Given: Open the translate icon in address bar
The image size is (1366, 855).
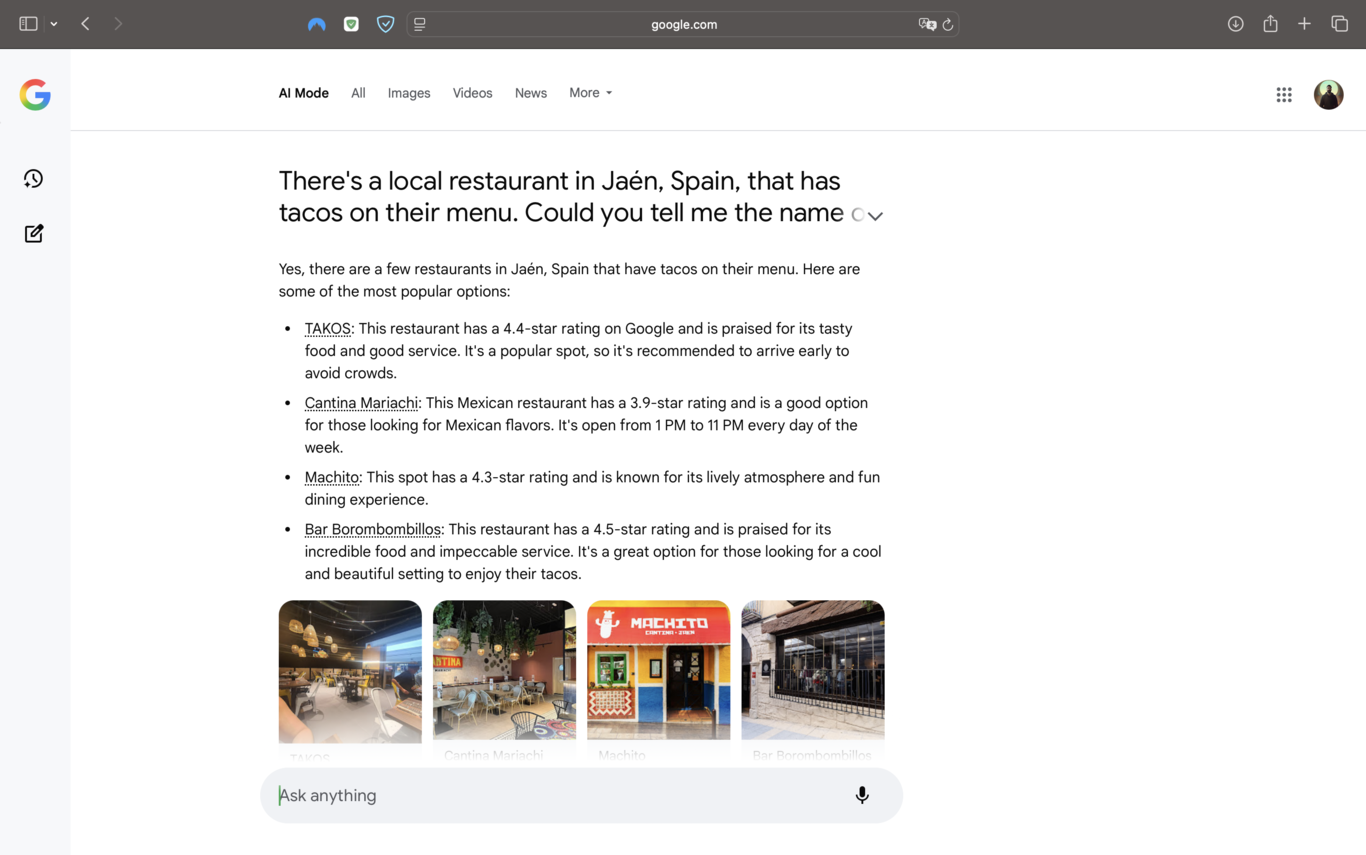Looking at the screenshot, I should tap(927, 24).
